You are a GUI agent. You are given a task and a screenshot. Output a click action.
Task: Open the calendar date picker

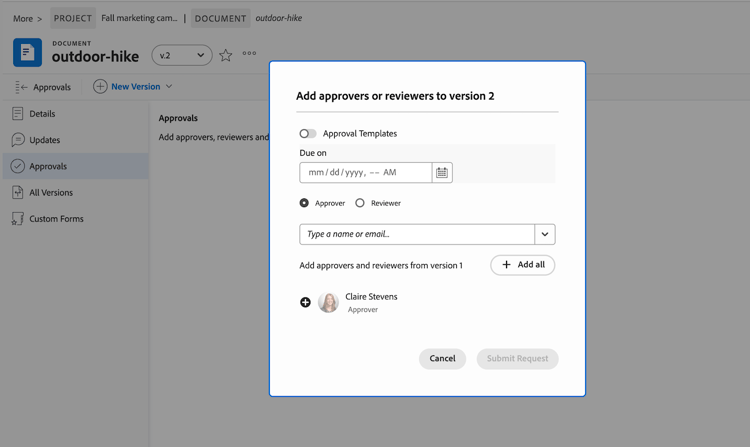tap(442, 173)
